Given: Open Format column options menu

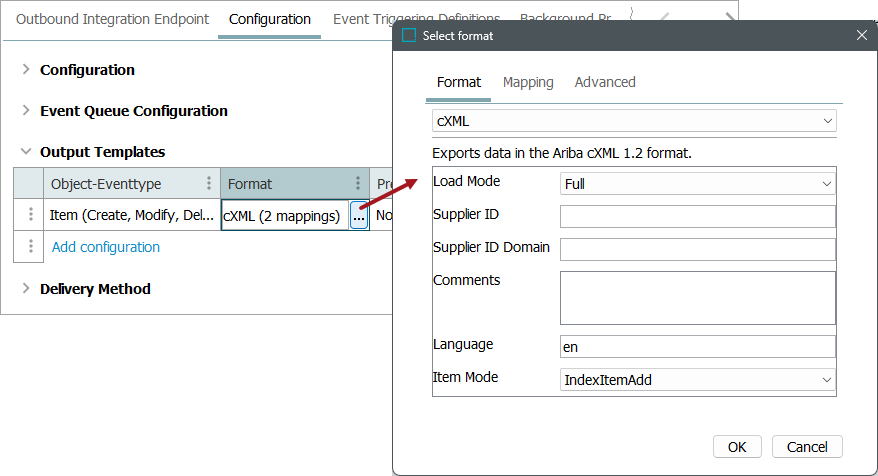Looking at the screenshot, I should (x=358, y=184).
